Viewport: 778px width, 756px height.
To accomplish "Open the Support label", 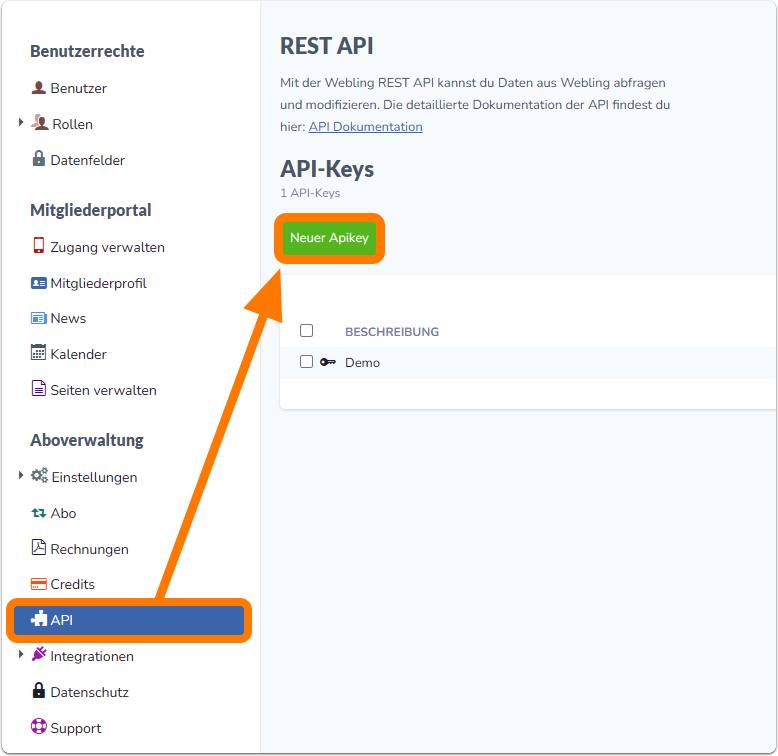I will (x=76, y=728).
